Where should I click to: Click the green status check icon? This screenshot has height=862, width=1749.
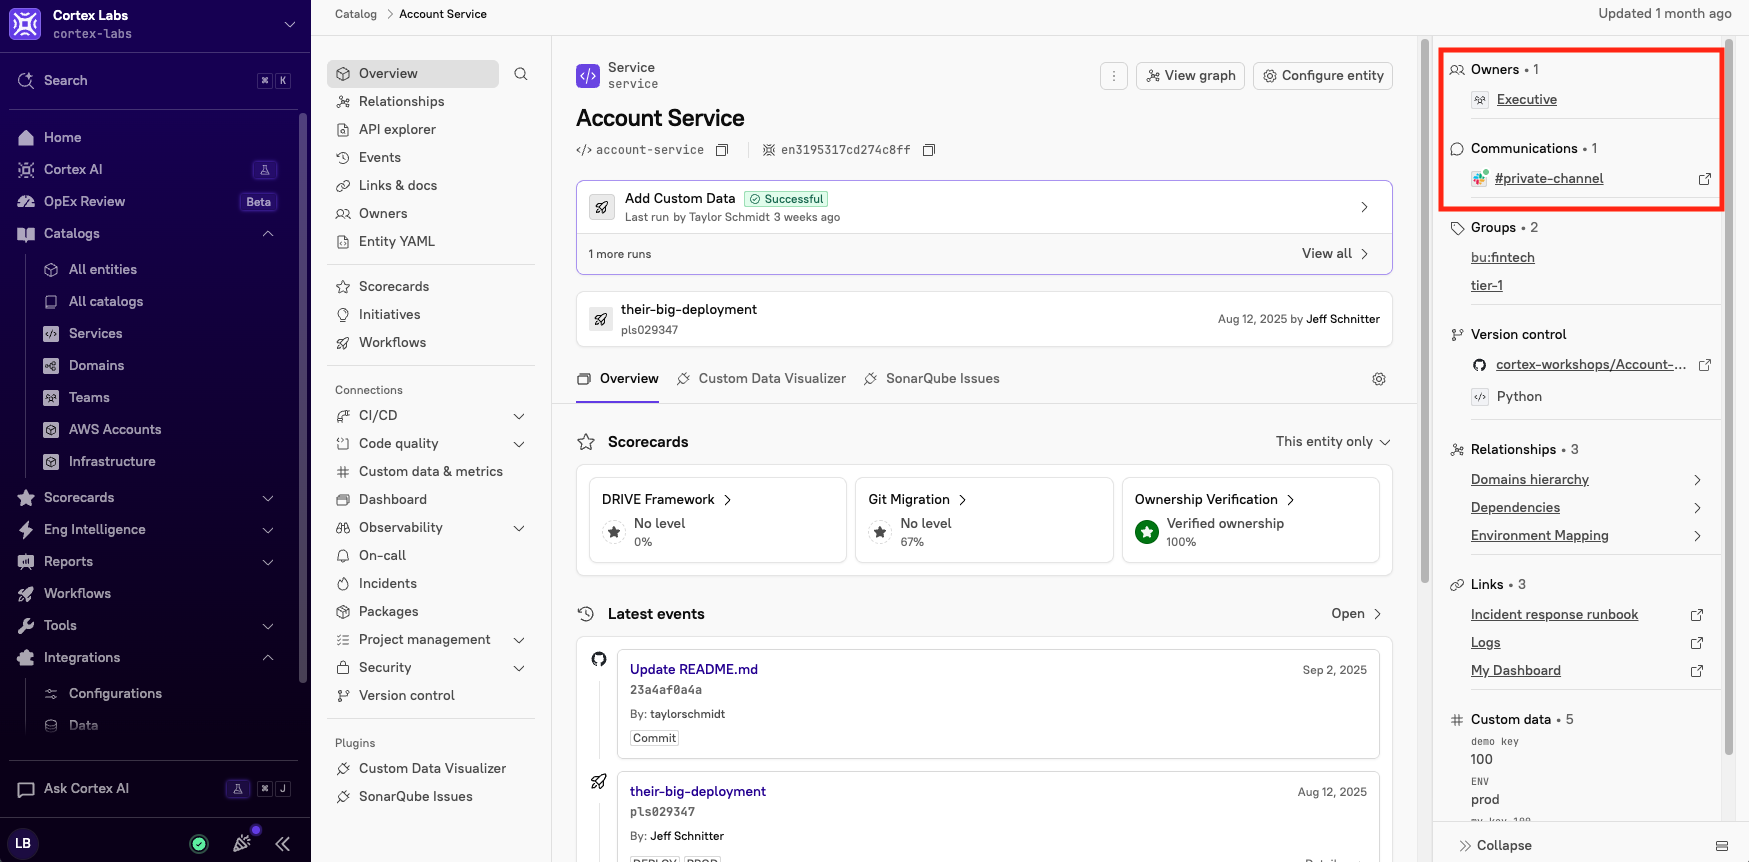[x=199, y=844]
